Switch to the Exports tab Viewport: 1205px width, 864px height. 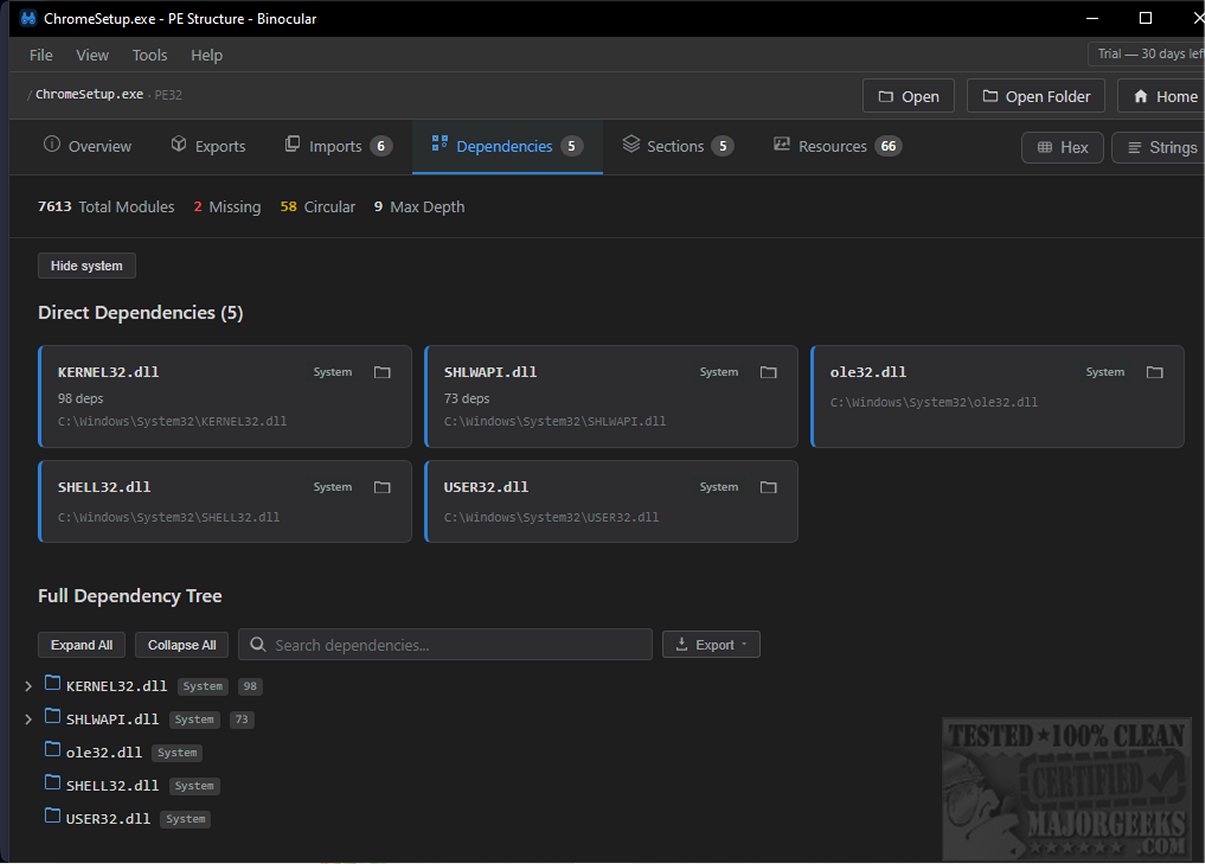click(208, 146)
